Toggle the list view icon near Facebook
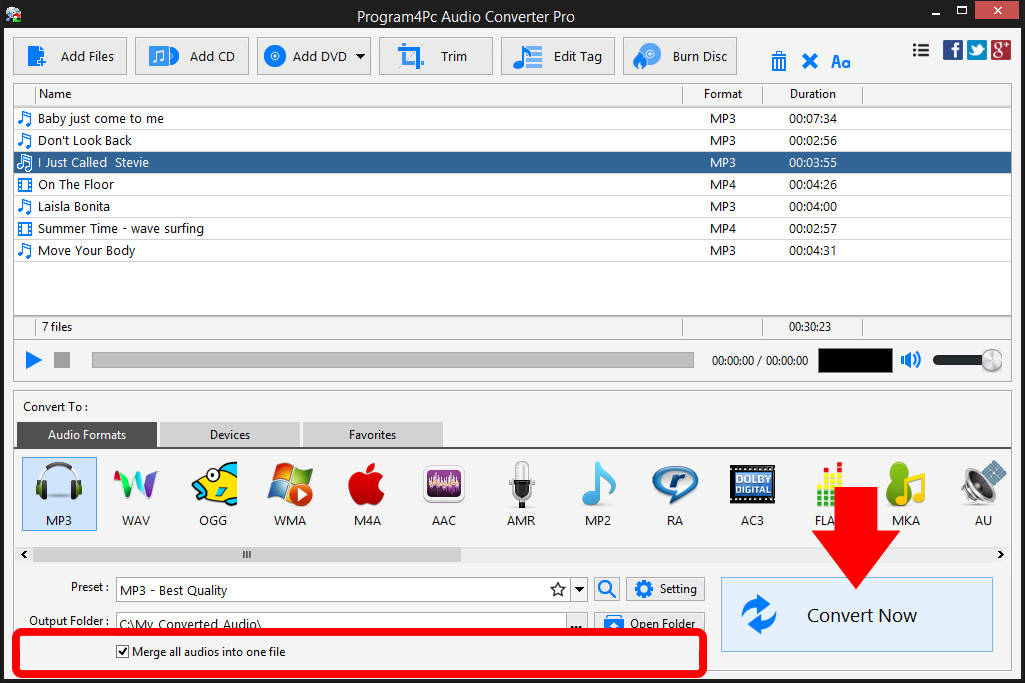1025x683 pixels. pyautogui.click(x=920, y=49)
